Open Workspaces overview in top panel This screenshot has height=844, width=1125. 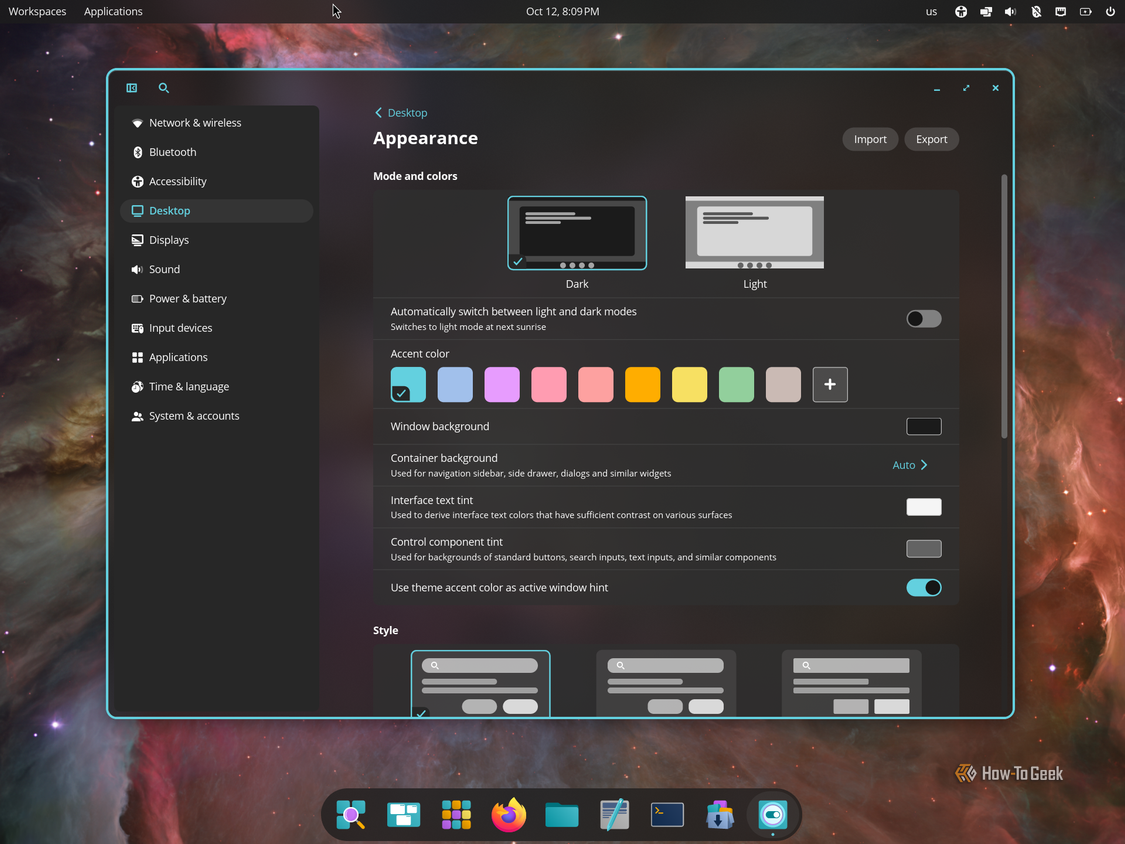click(x=37, y=11)
